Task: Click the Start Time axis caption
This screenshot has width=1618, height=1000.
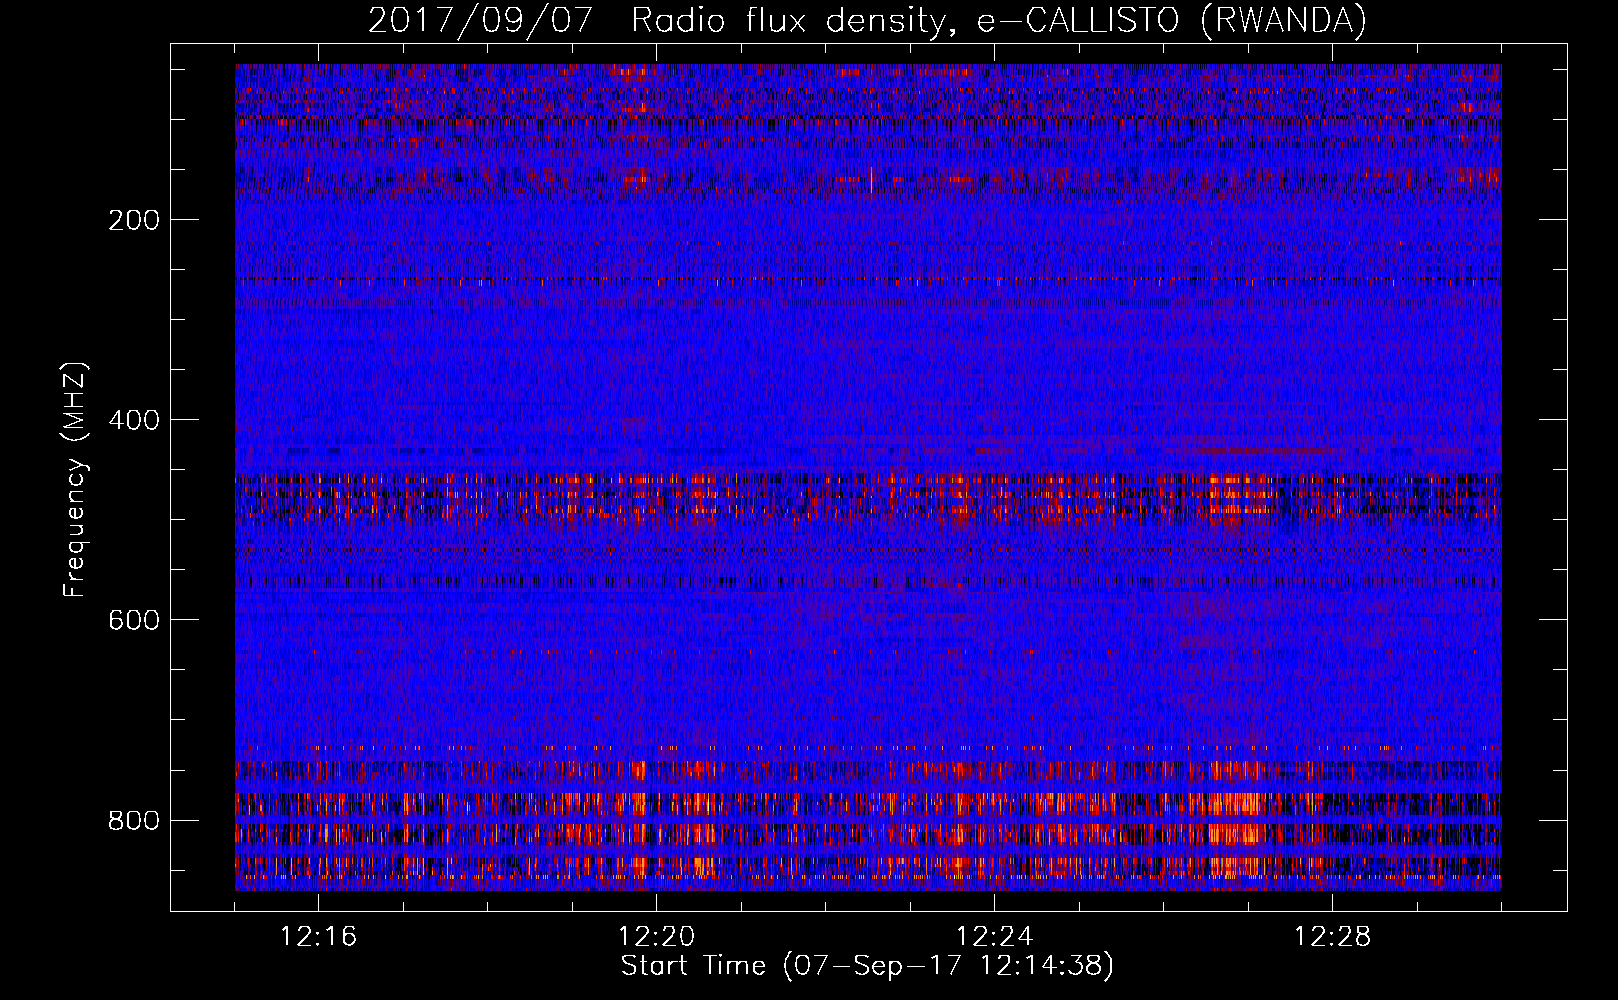Action: (x=867, y=966)
